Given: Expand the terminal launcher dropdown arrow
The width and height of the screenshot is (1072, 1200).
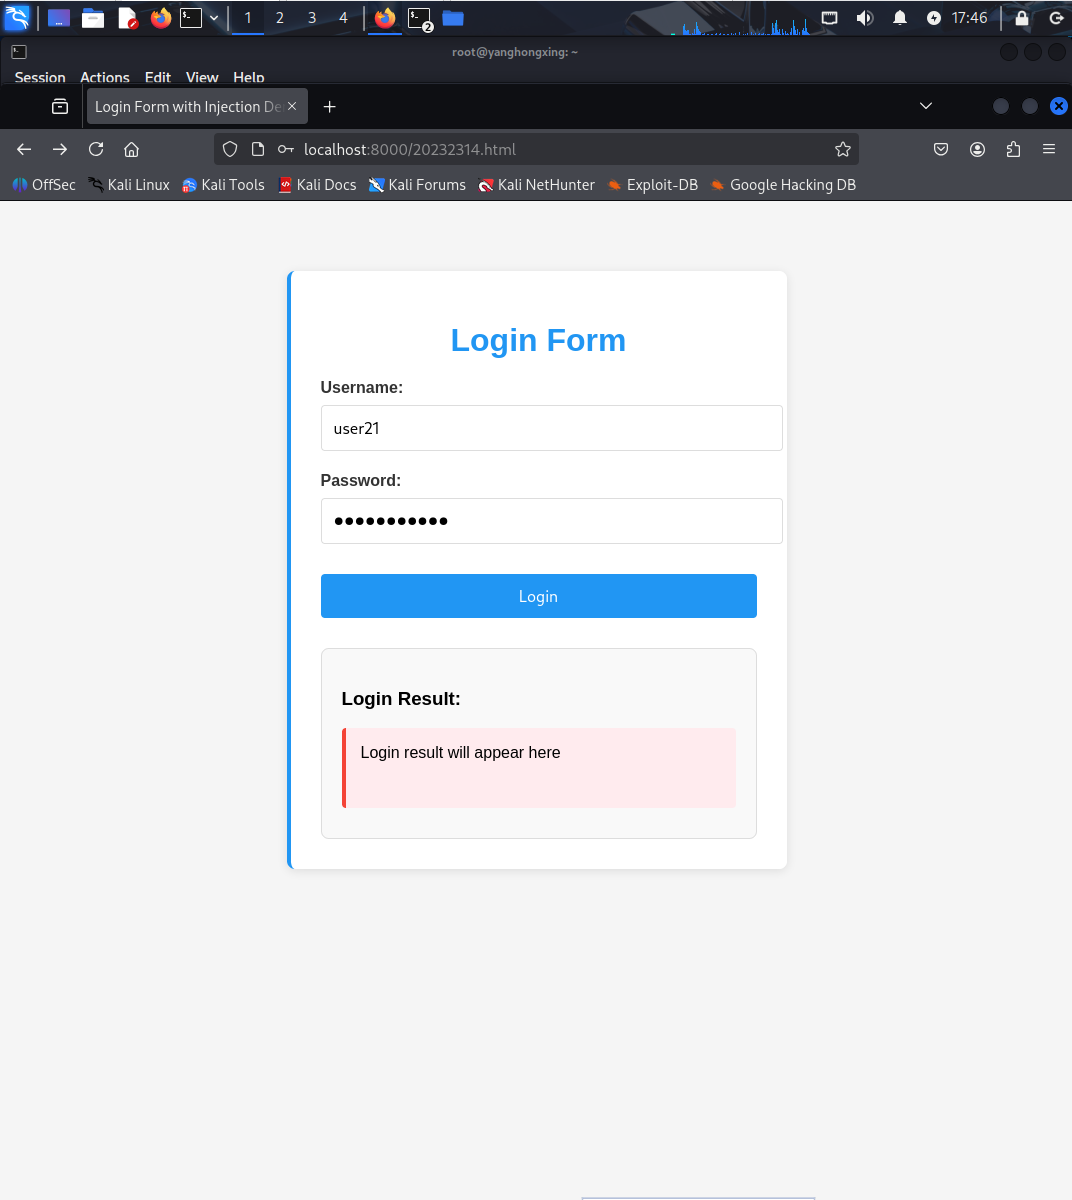Looking at the screenshot, I should click(214, 18).
